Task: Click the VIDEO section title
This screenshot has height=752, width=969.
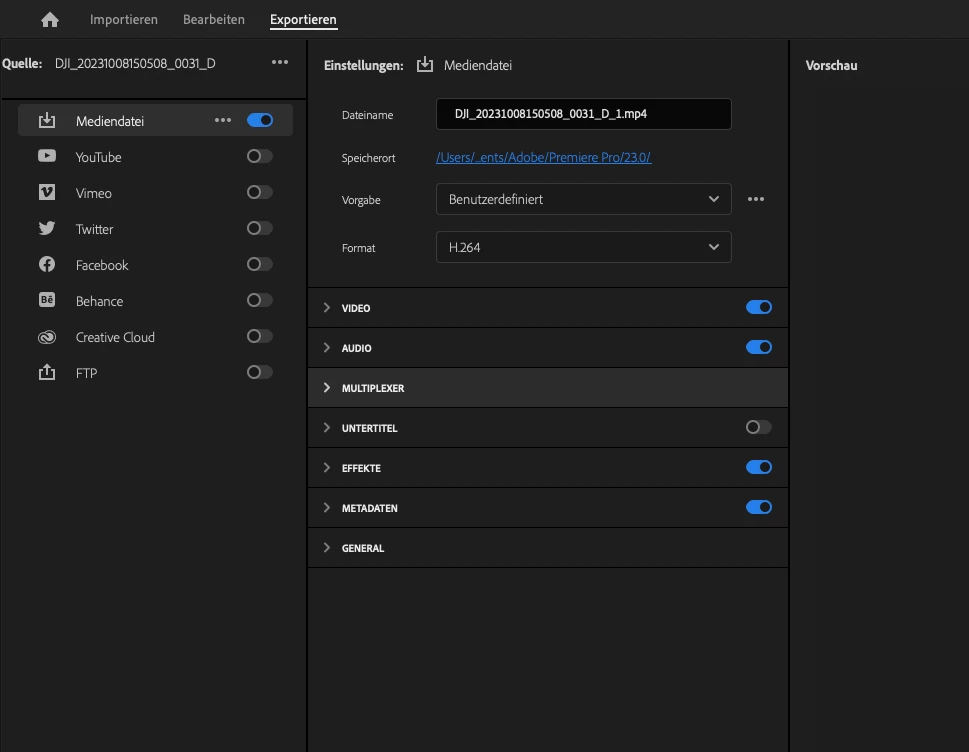Action: pos(356,308)
